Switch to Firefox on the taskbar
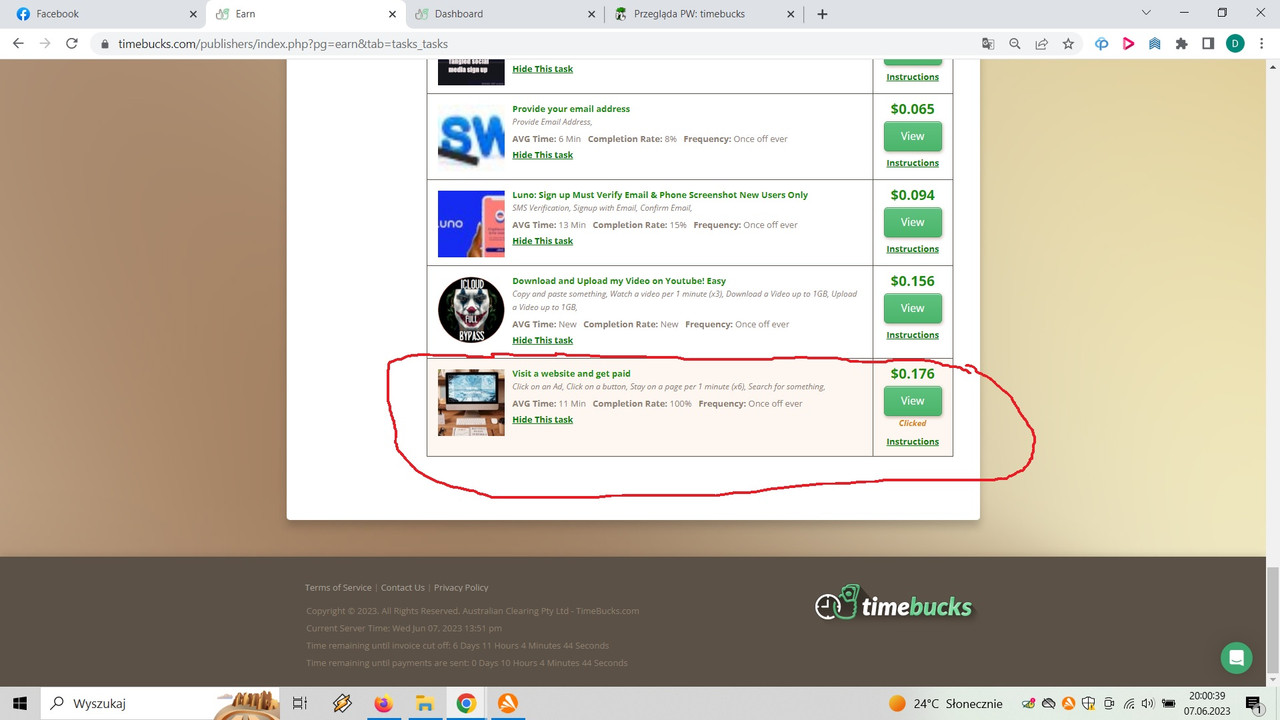1280x720 pixels. pyautogui.click(x=383, y=703)
